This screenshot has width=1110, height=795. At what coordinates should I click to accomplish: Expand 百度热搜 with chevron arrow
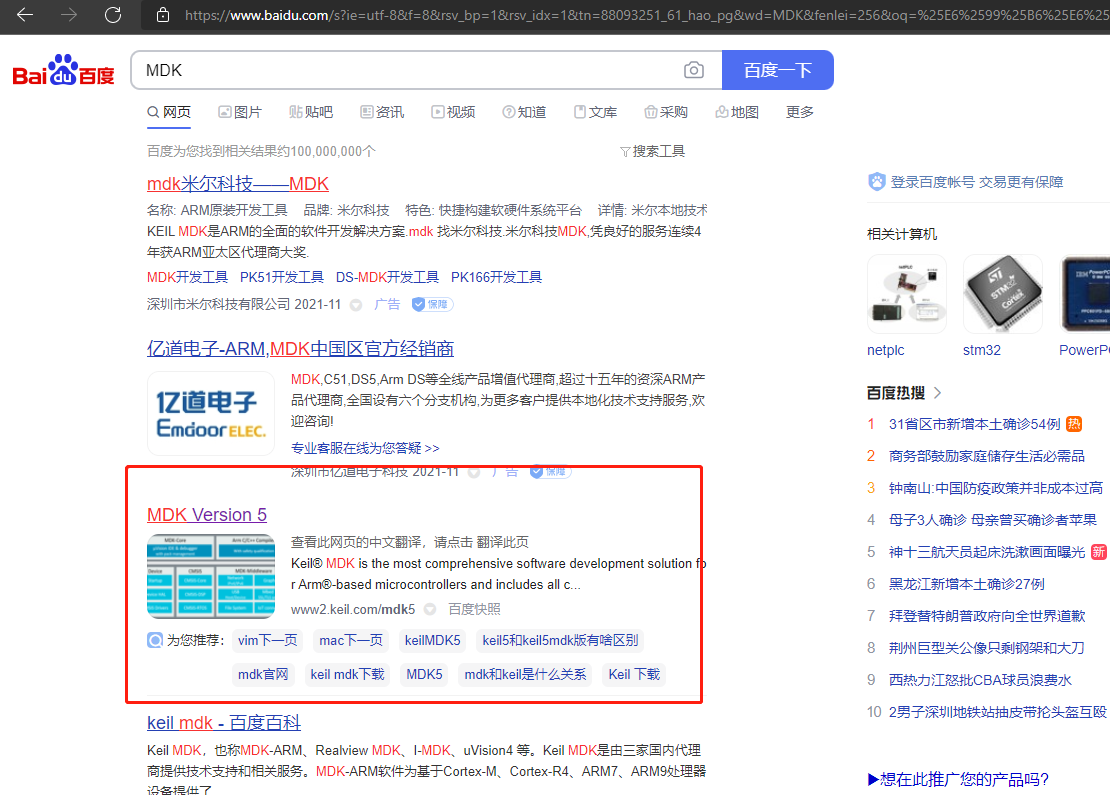pyautogui.click(x=938, y=393)
